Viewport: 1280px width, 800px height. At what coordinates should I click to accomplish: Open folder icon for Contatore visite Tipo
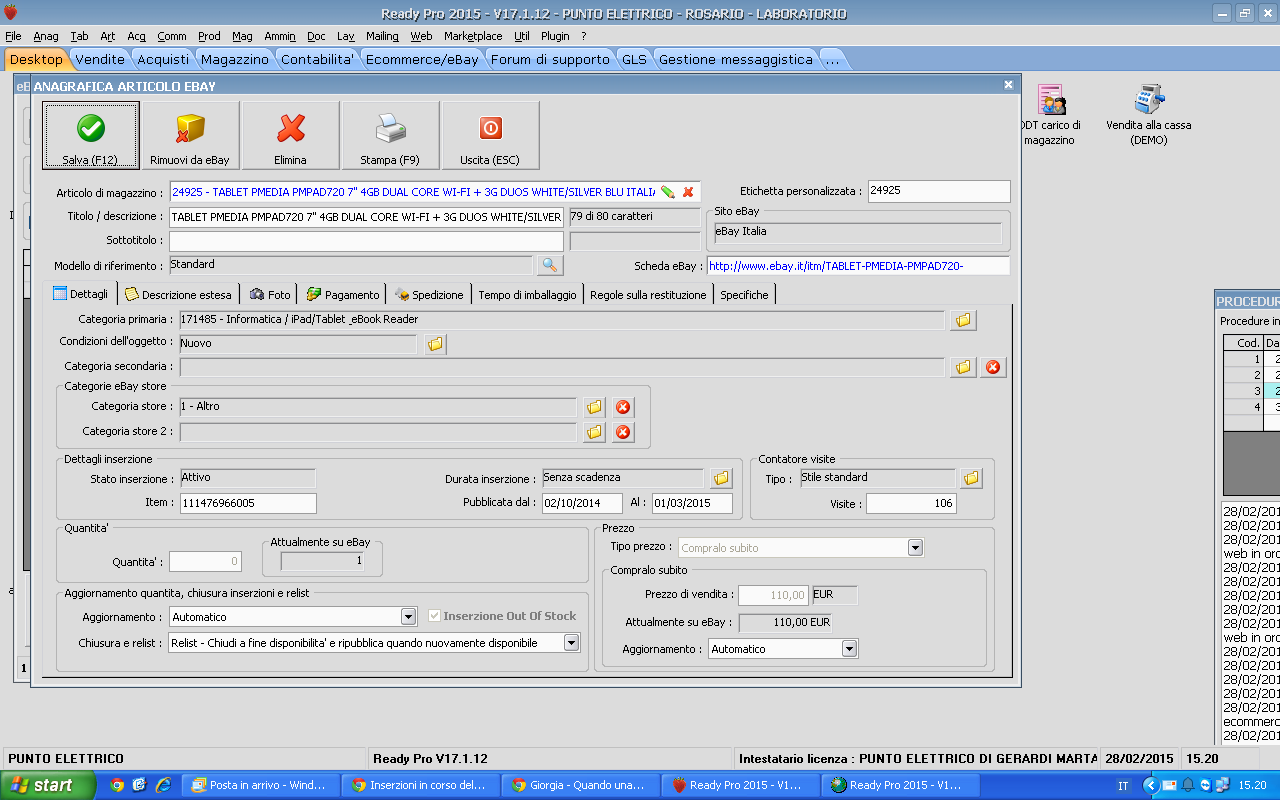[971, 479]
